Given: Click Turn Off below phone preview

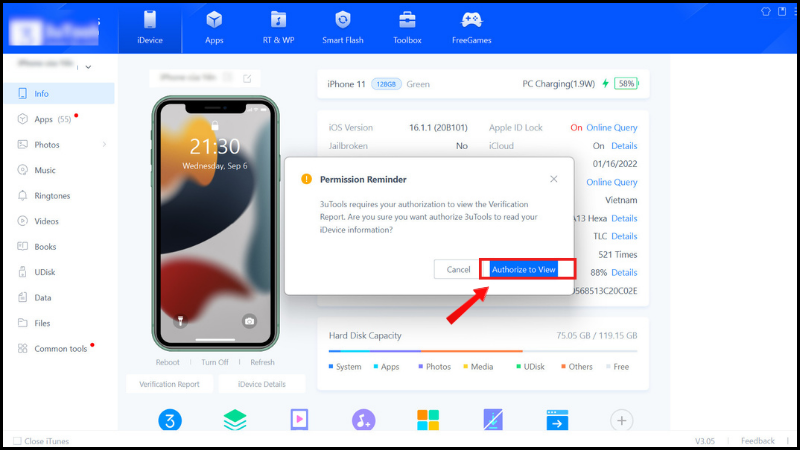Looking at the screenshot, I should click(x=215, y=362).
